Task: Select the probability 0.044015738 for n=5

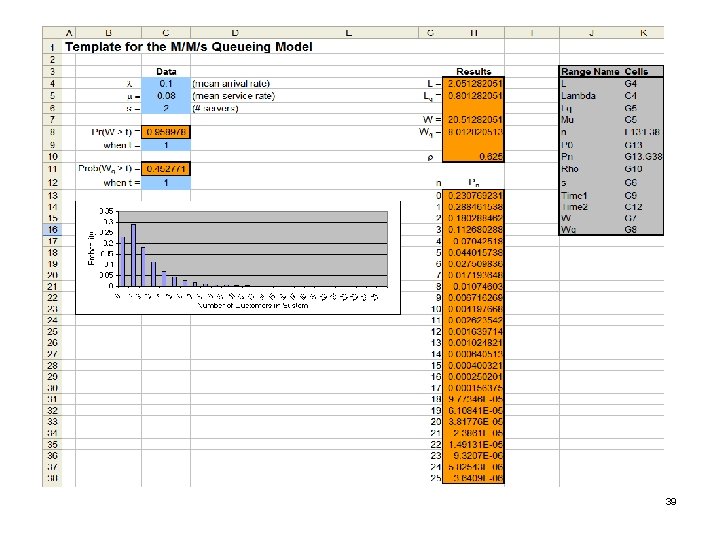Action: [x=473, y=252]
